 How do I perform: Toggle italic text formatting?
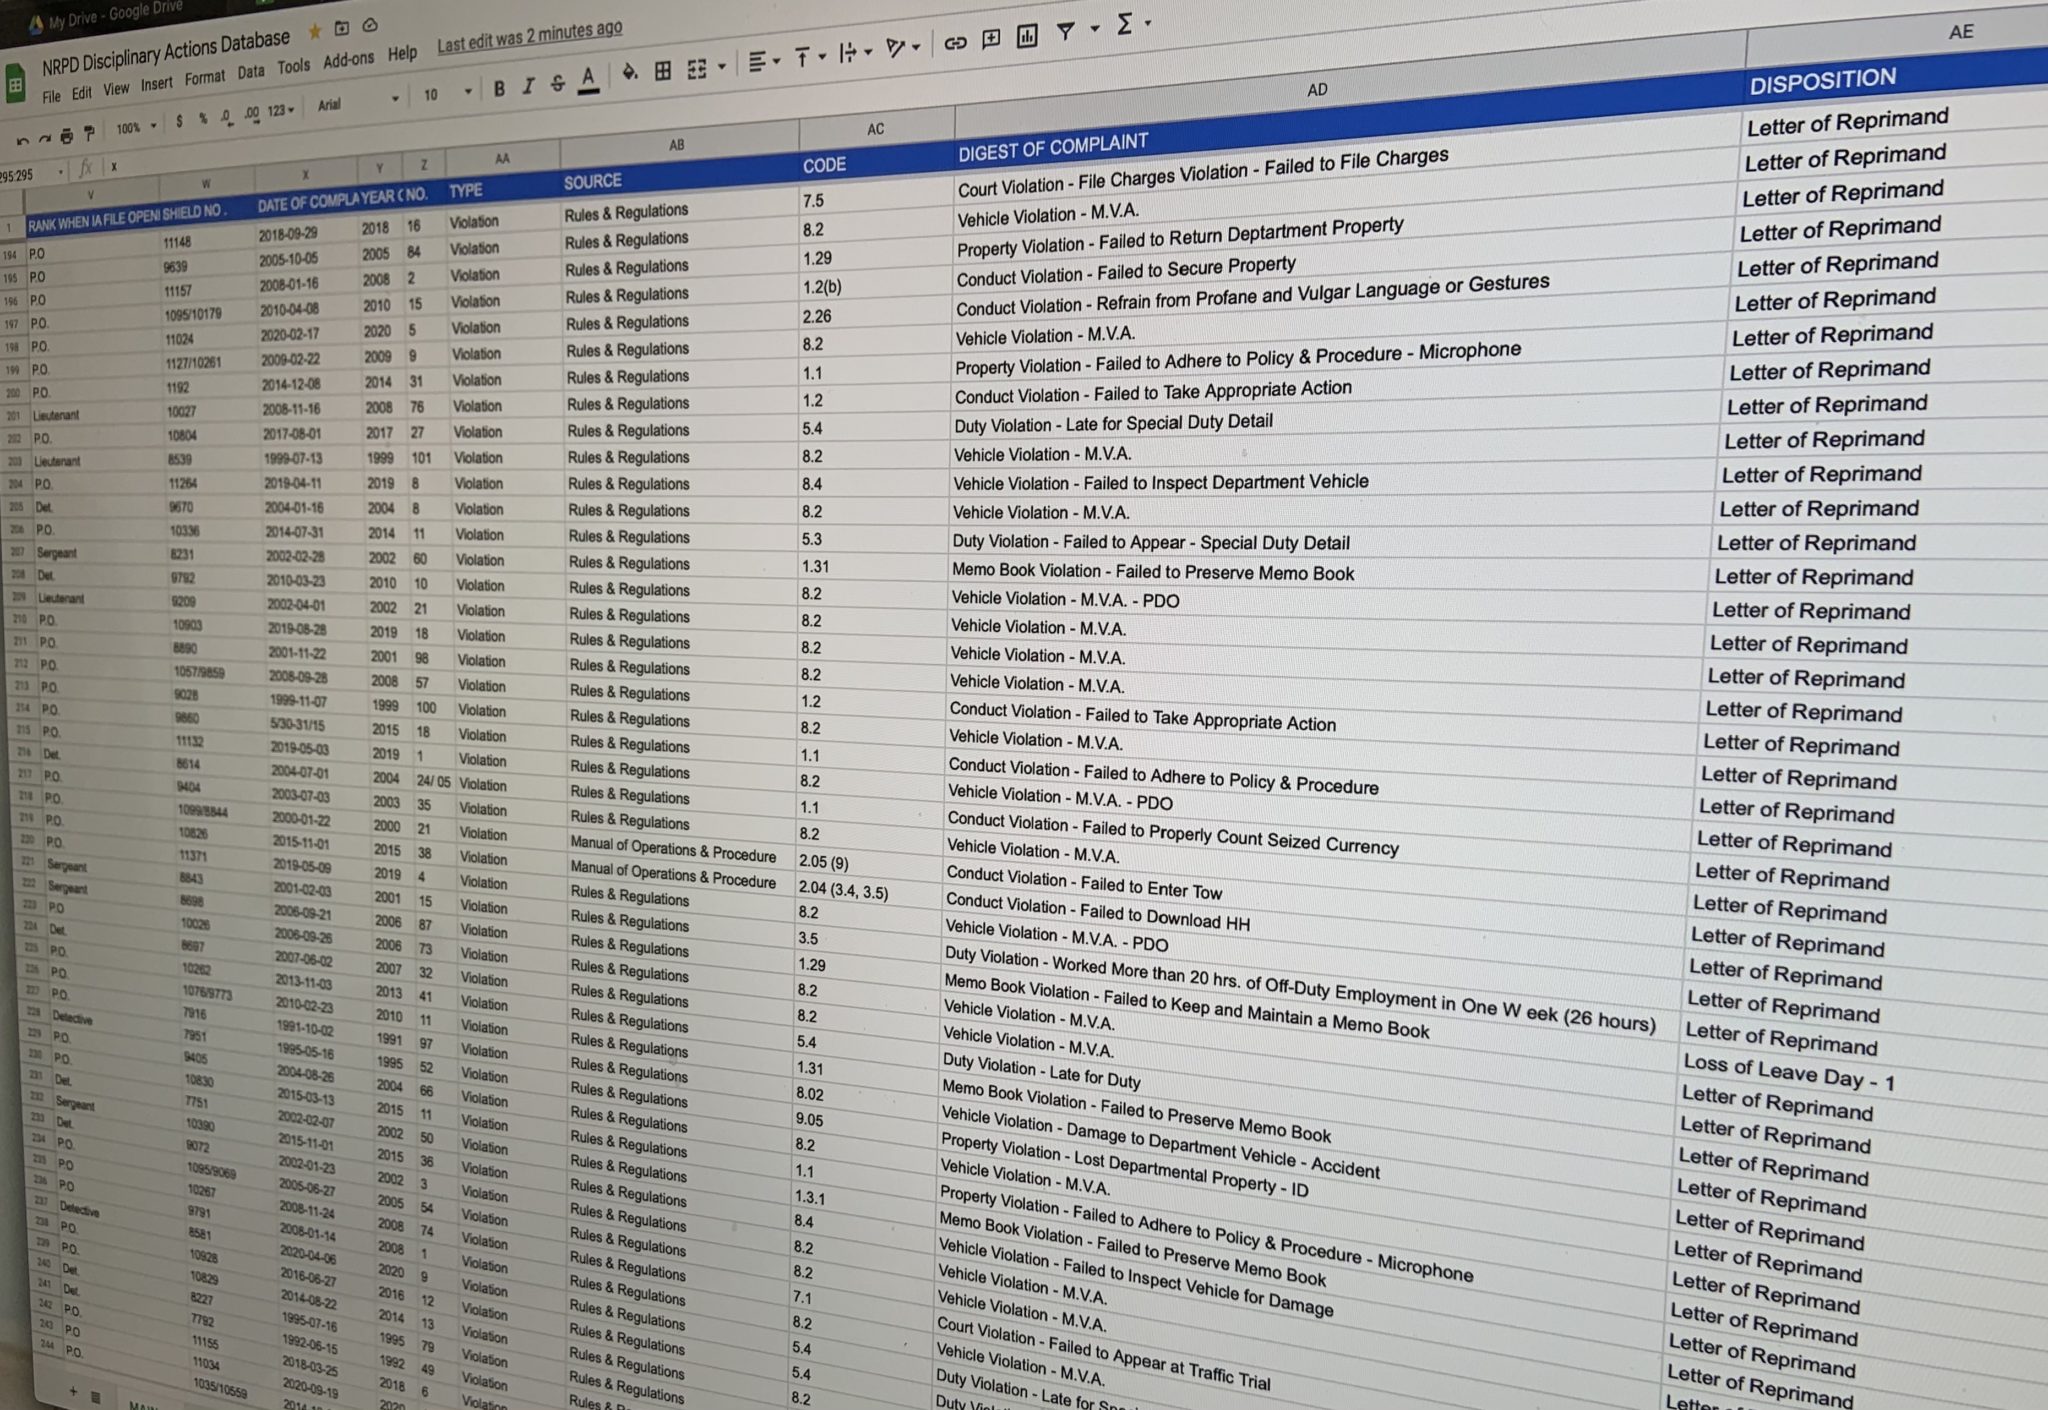pos(528,86)
